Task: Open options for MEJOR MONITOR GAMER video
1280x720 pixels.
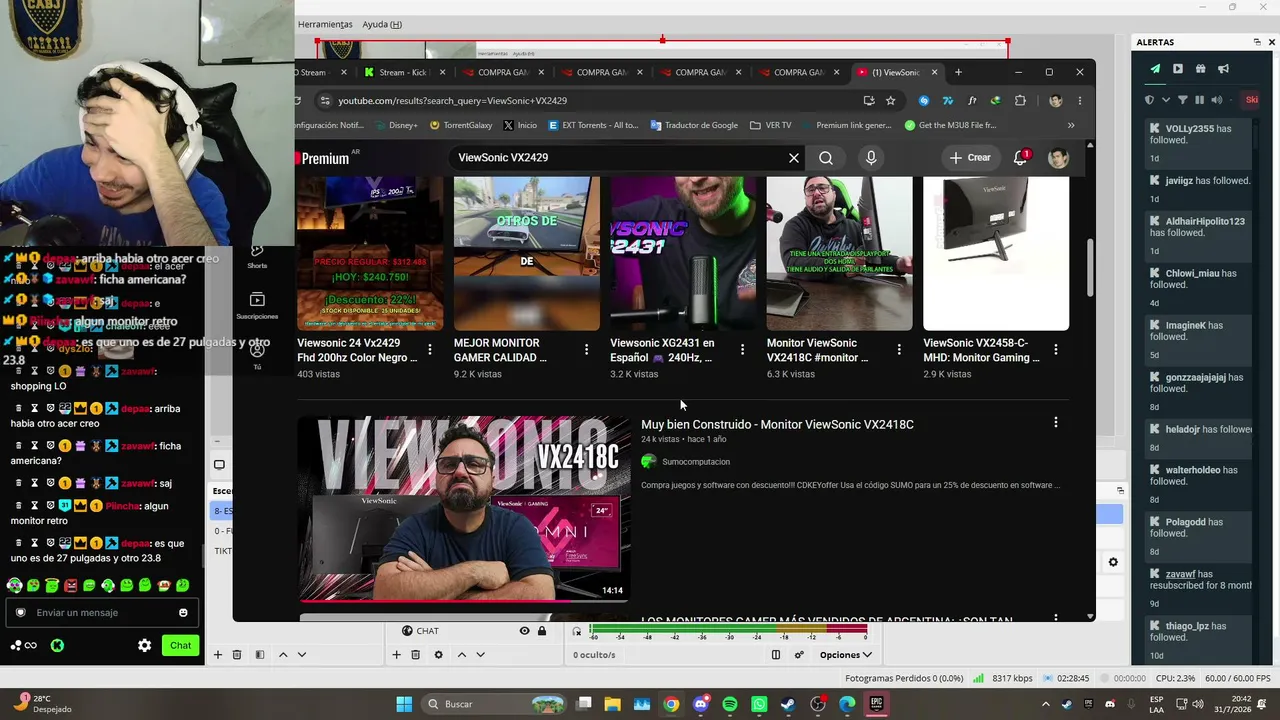Action: [586, 349]
